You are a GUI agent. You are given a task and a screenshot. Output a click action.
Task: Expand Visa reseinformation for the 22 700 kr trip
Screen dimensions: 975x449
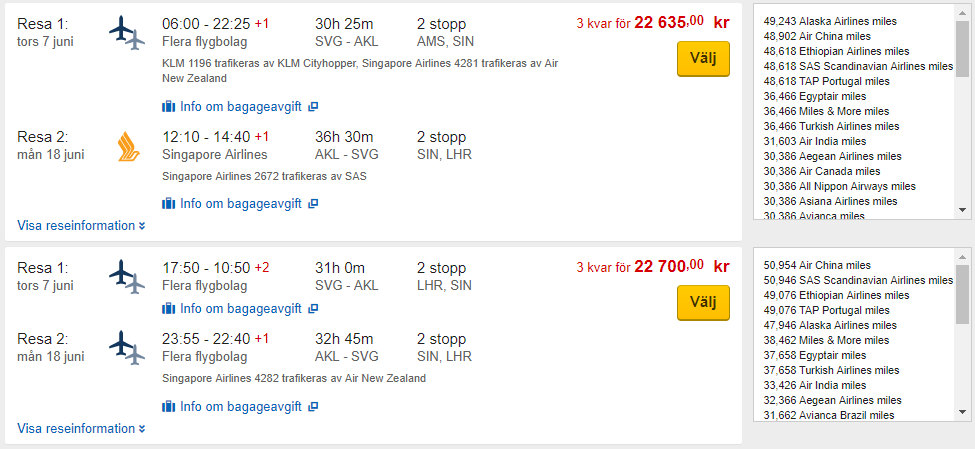pyautogui.click(x=81, y=428)
